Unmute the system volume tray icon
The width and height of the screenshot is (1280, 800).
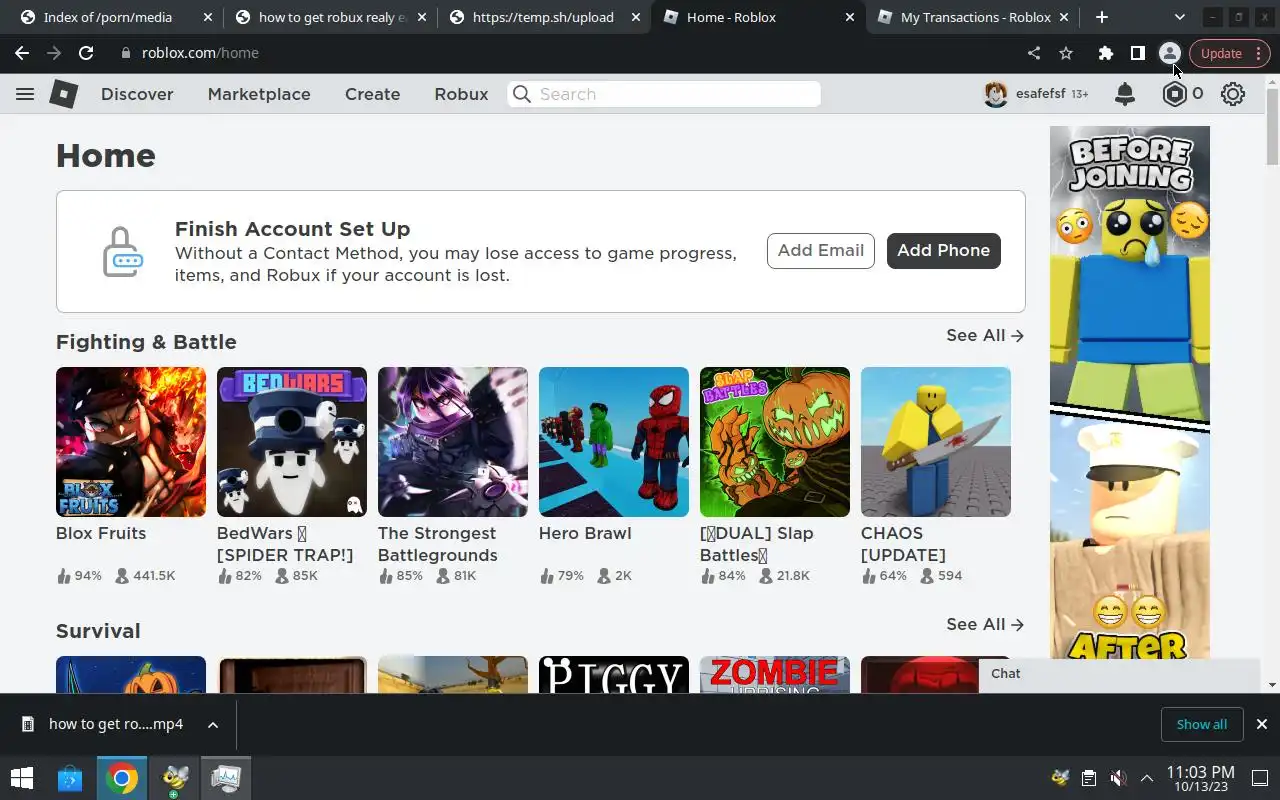point(1118,778)
